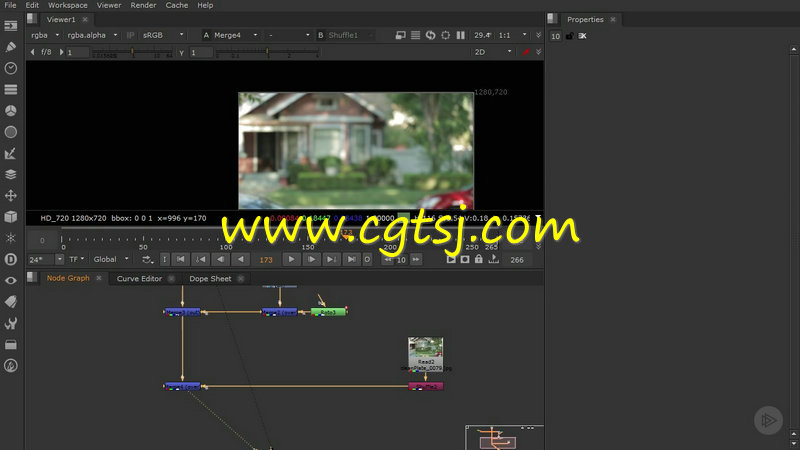The width and height of the screenshot is (800, 450).
Task: Click the current frame field showing 173
Action: point(266,260)
